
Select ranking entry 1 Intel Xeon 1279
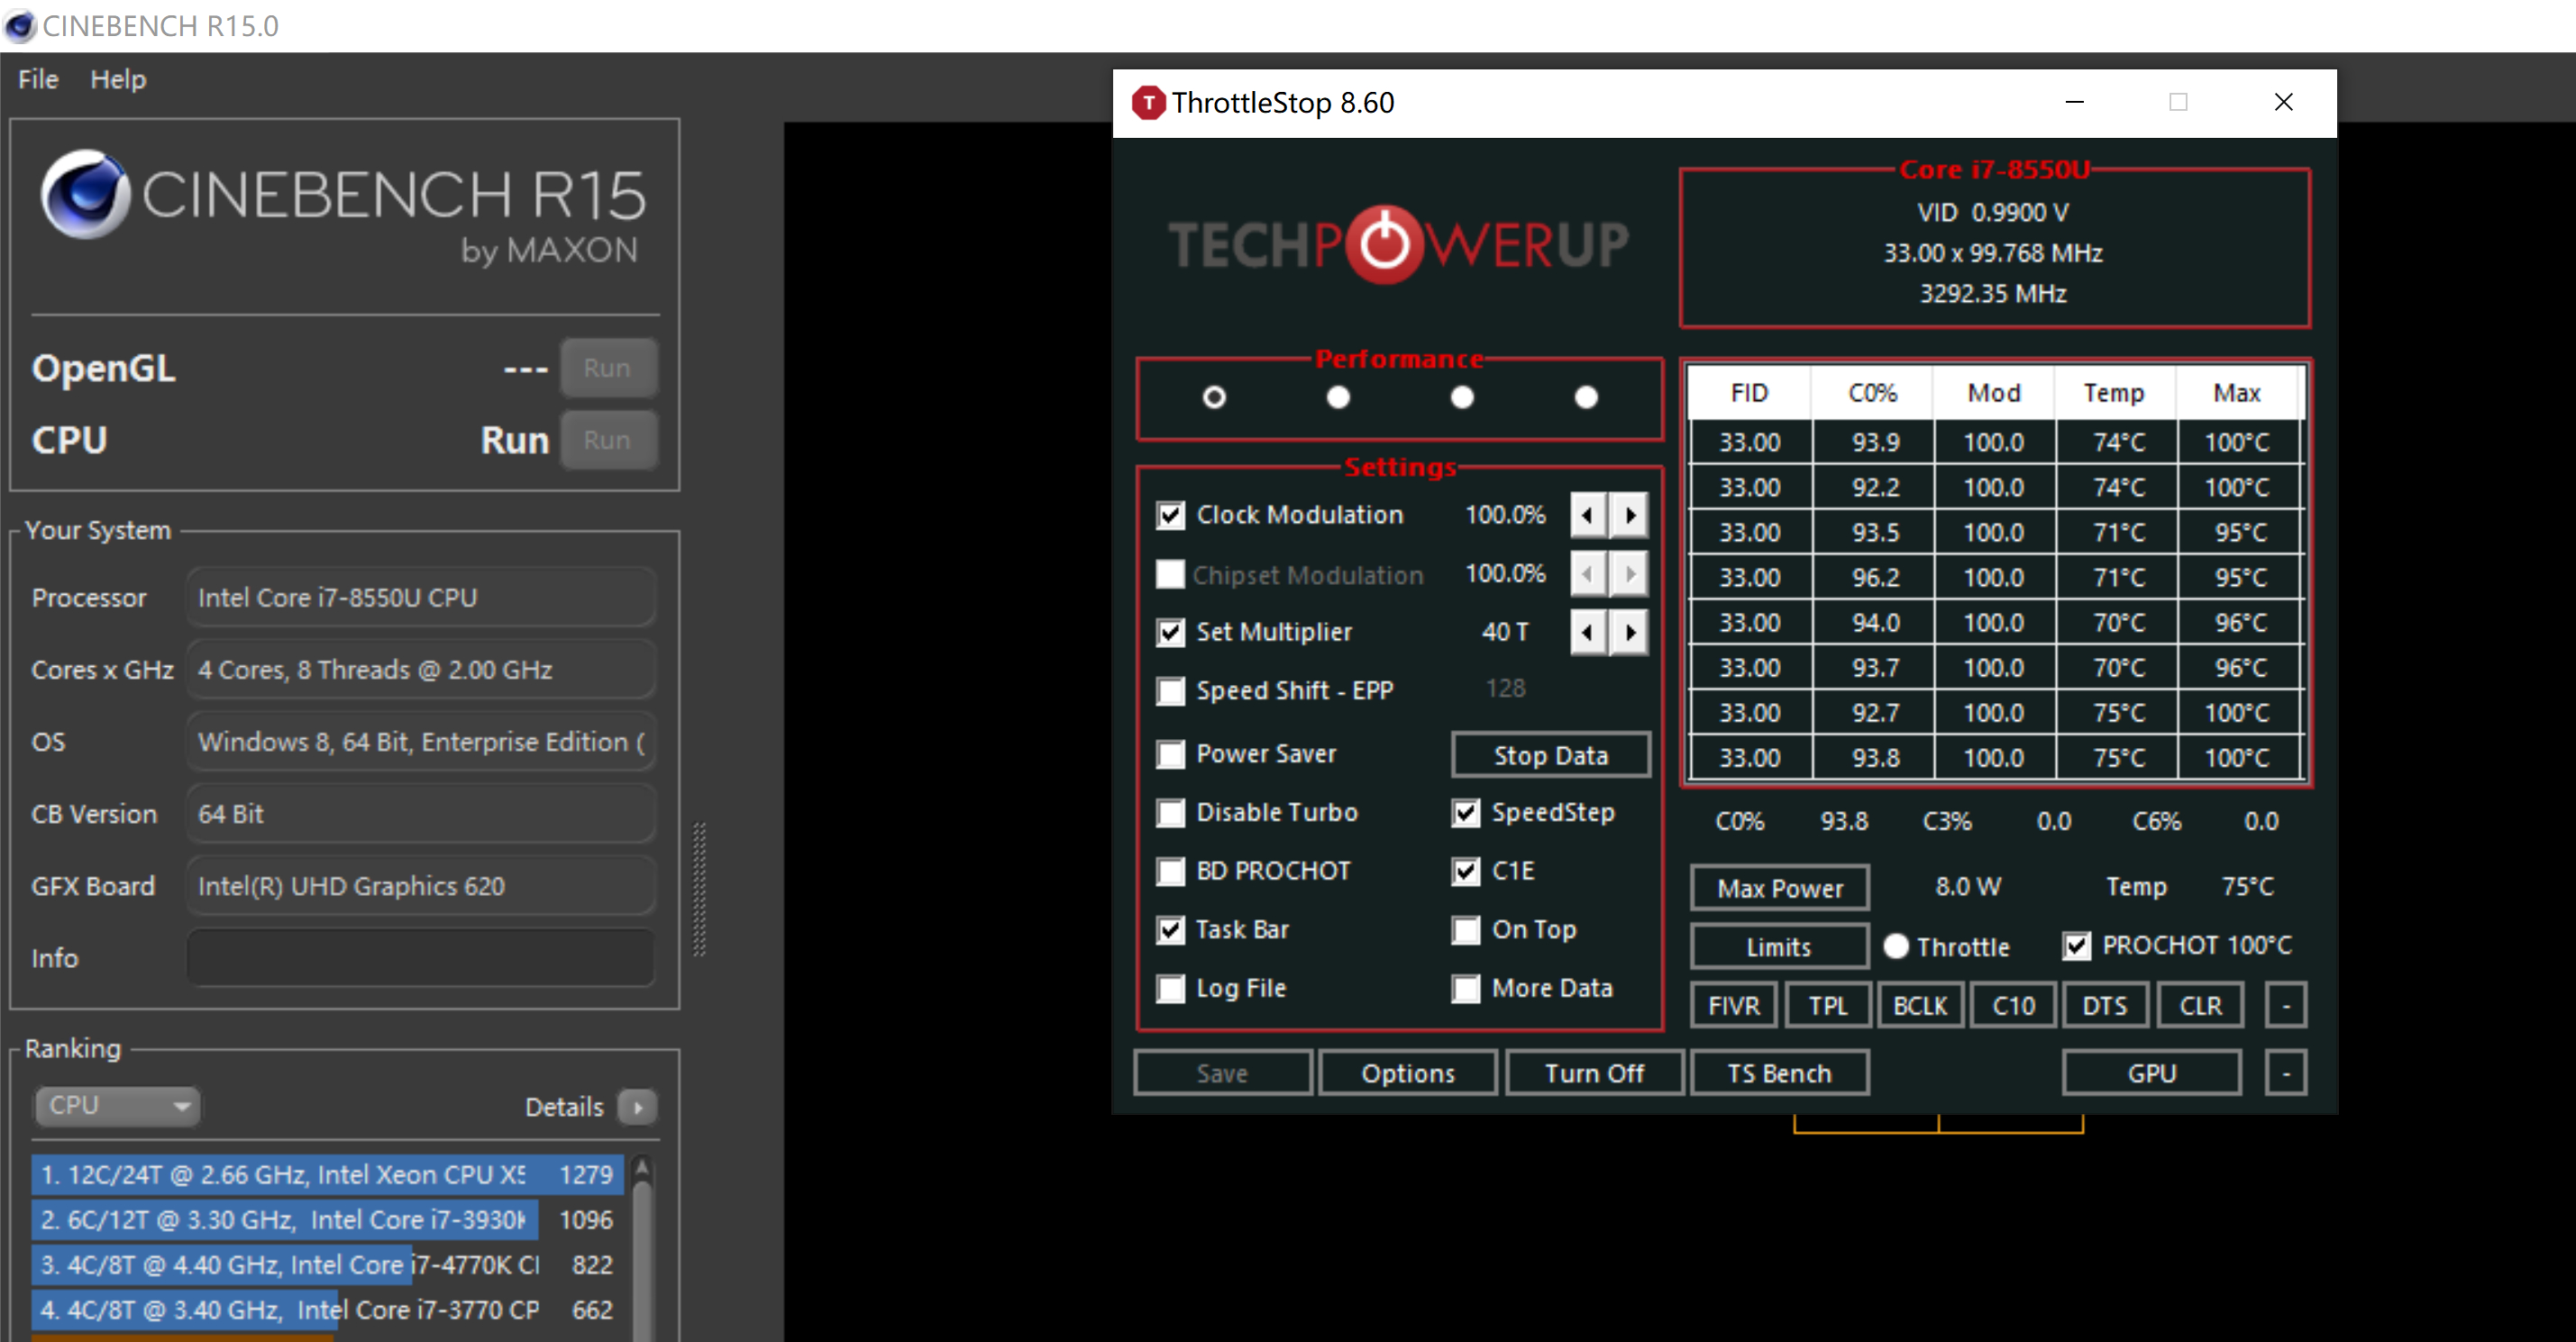pos(327,1174)
